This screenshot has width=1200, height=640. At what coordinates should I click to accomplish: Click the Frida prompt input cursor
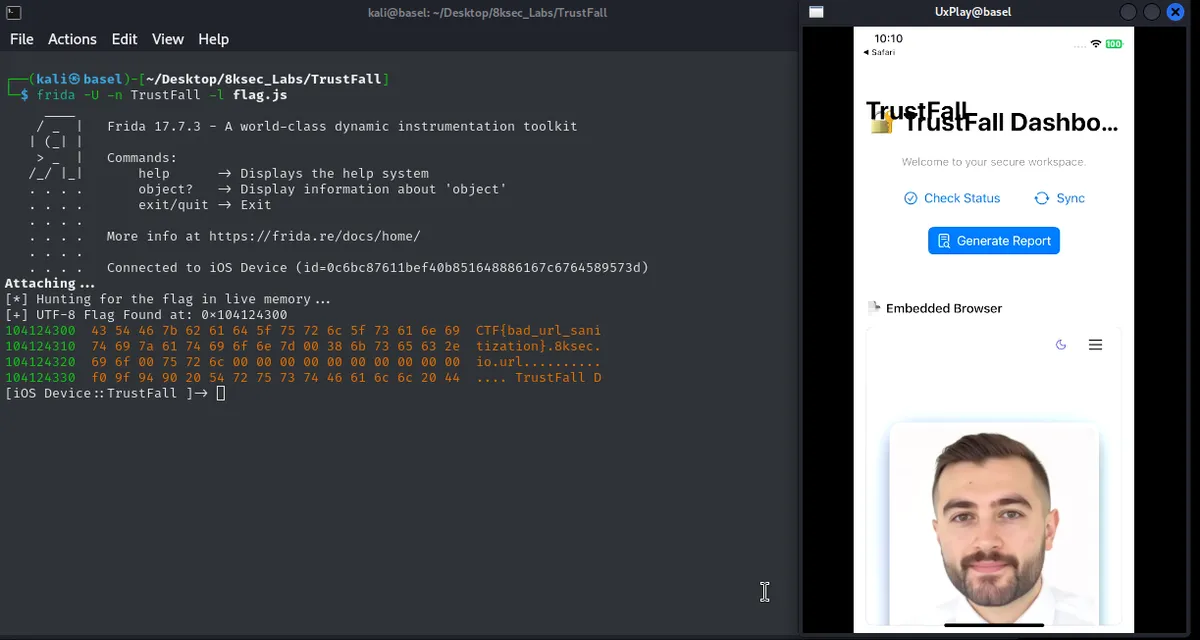[221, 393]
